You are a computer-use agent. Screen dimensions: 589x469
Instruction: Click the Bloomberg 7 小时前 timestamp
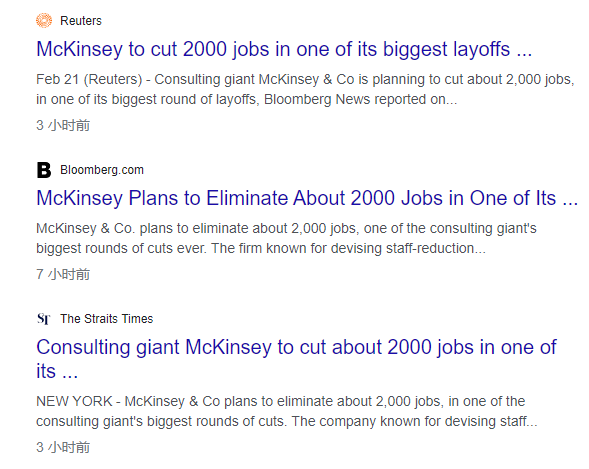click(63, 274)
